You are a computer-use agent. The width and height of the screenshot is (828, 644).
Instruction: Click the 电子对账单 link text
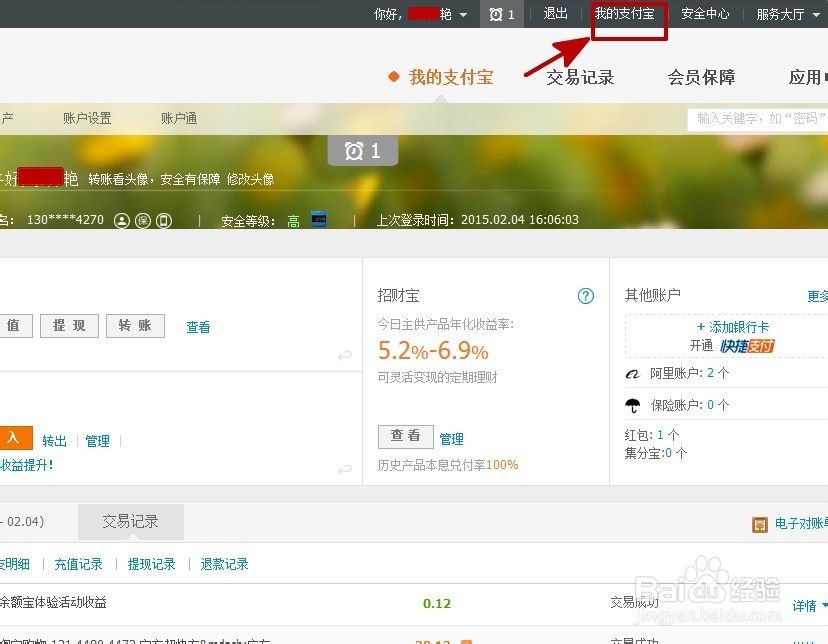click(801, 524)
